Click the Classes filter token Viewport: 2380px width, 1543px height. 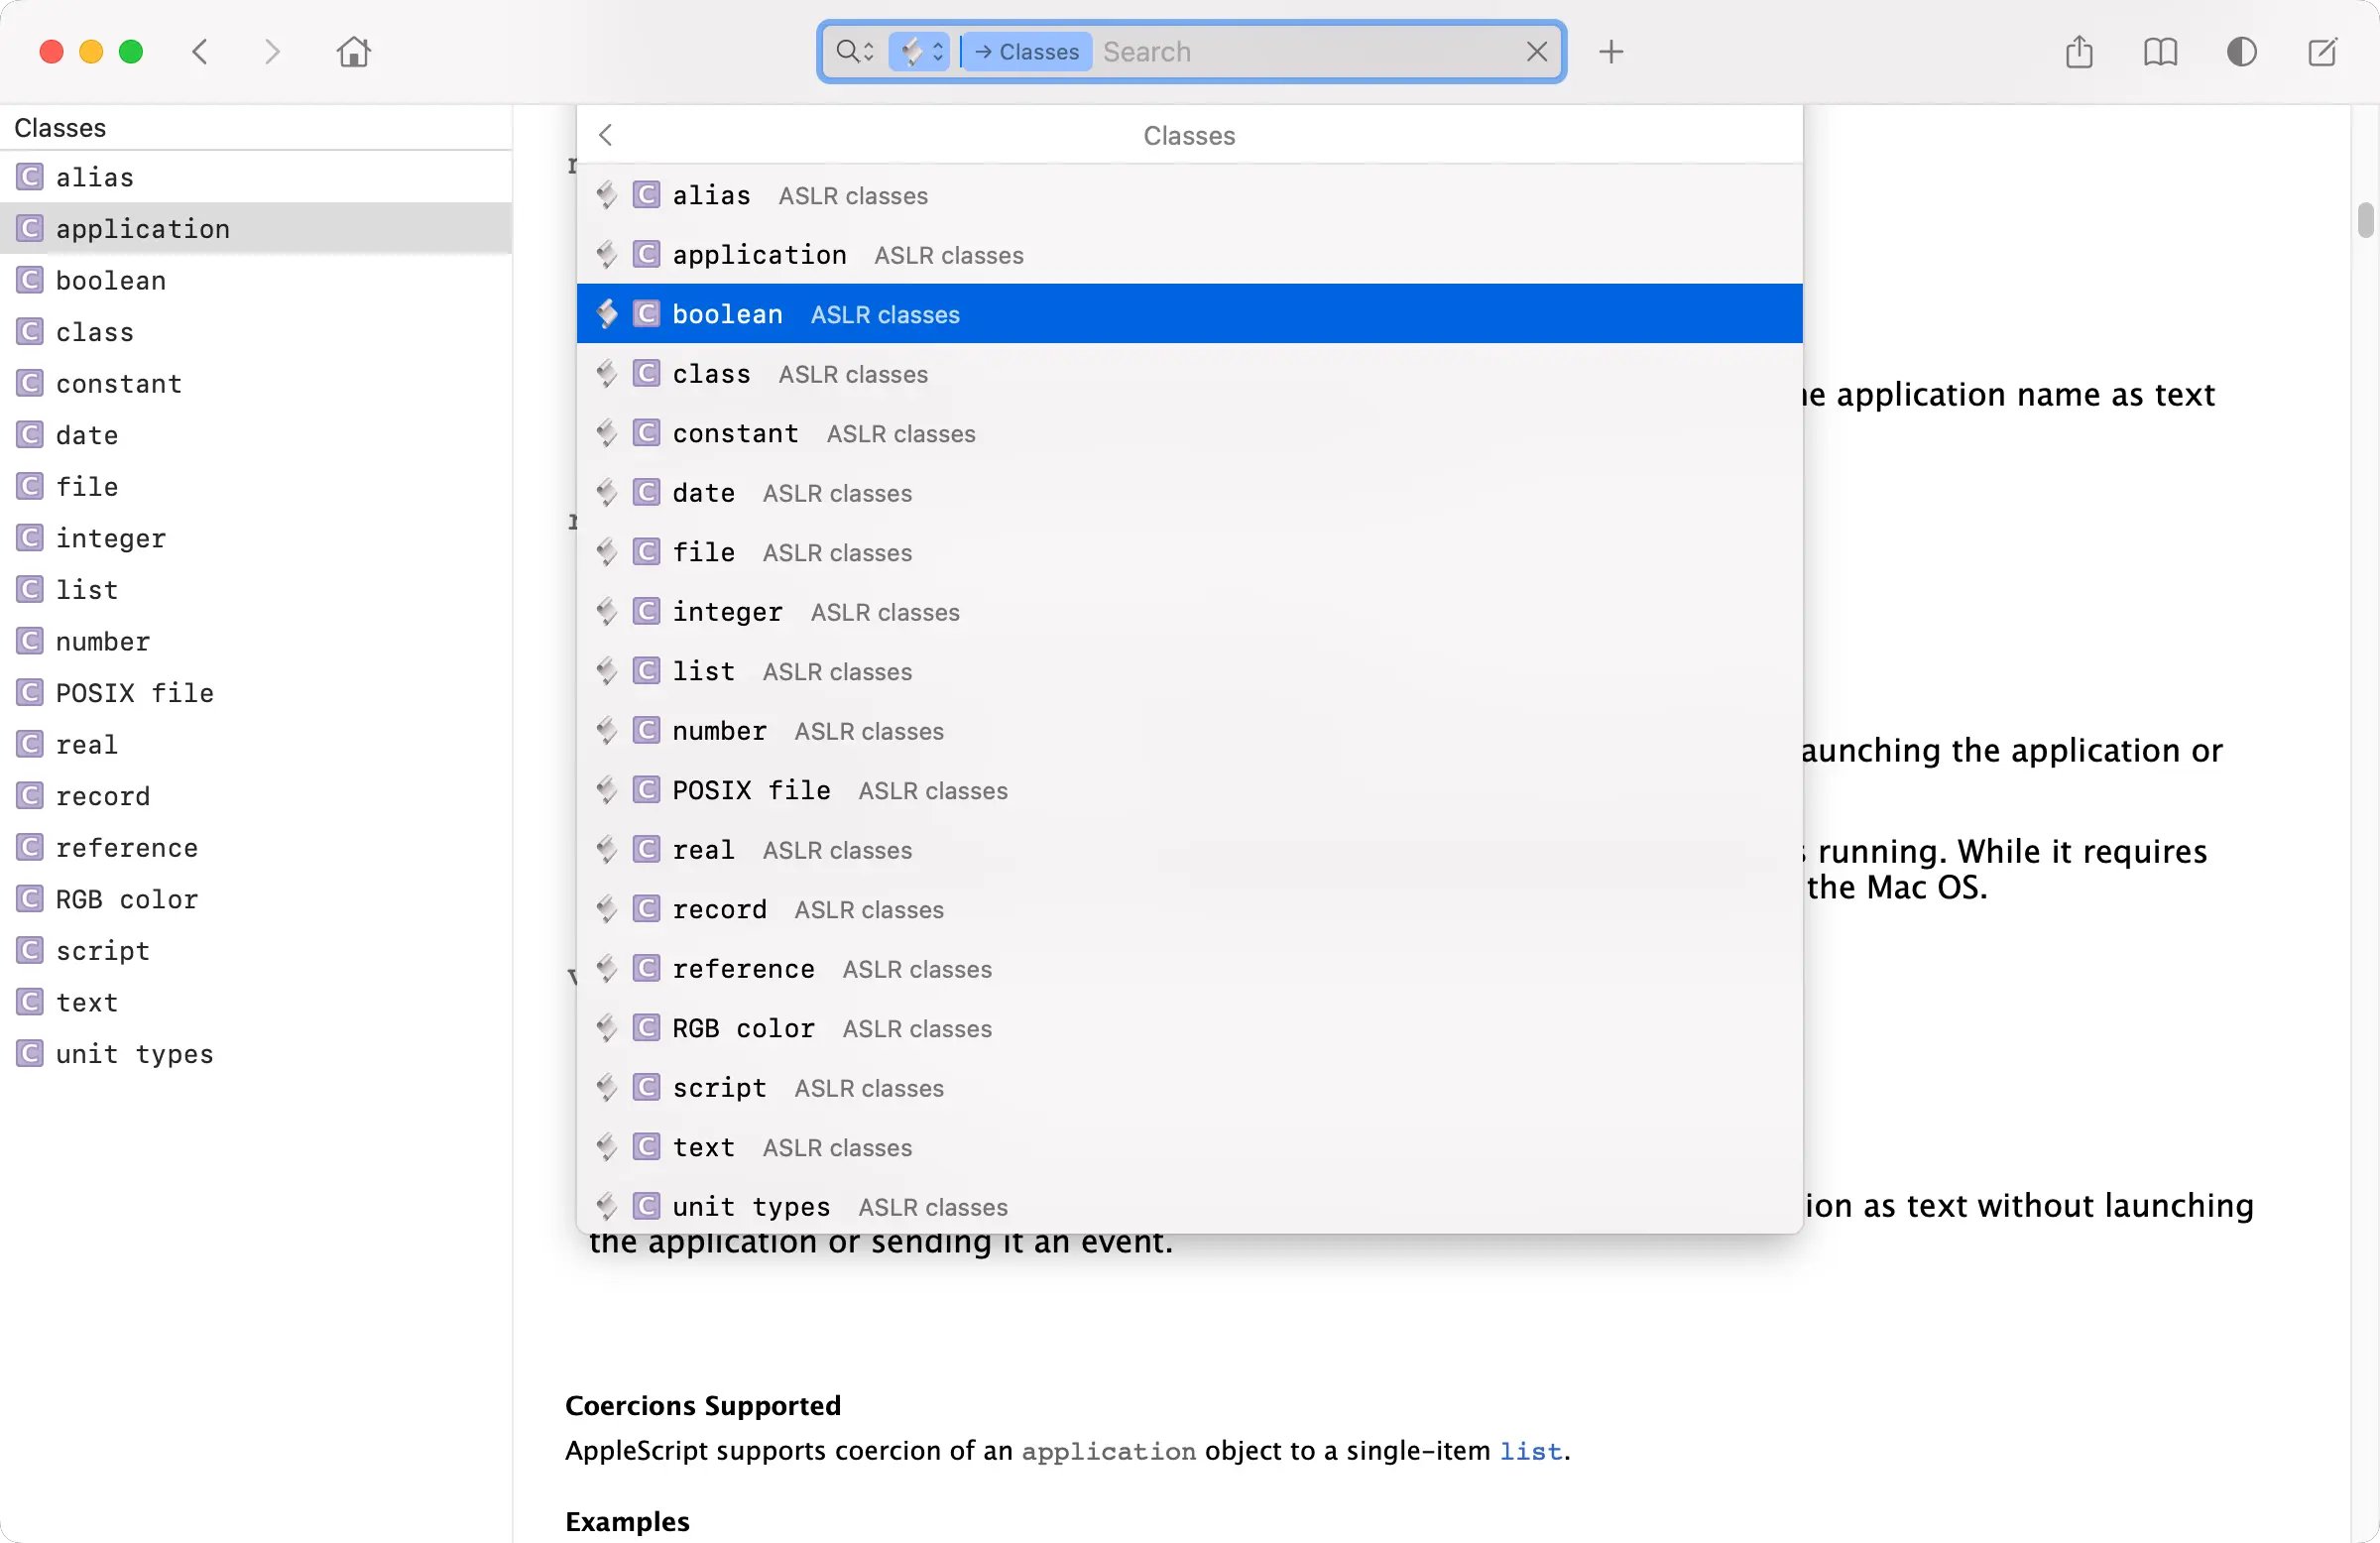pyautogui.click(x=1027, y=52)
